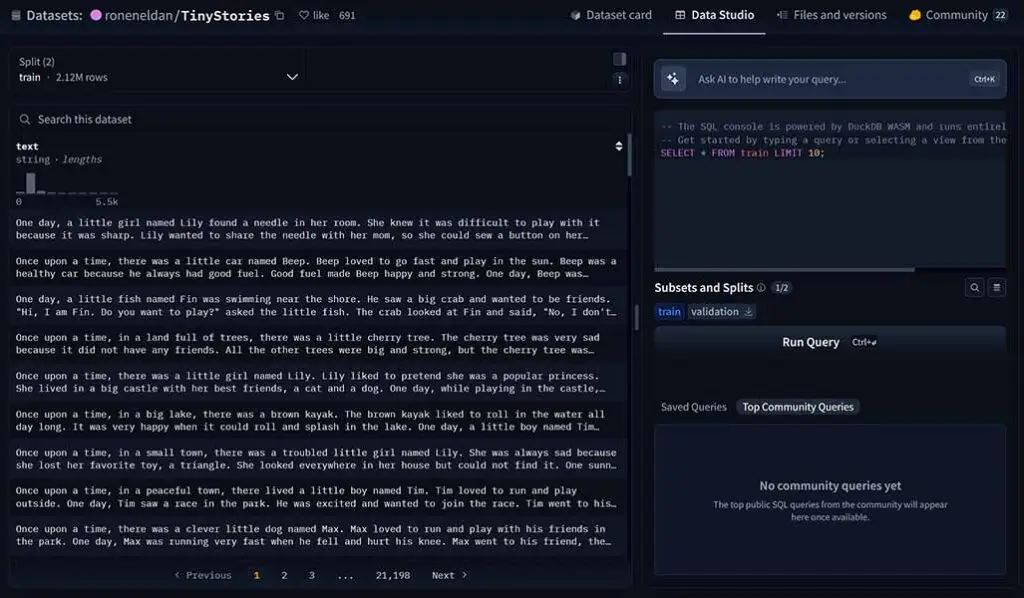Select the row about the brown kayak
The height and width of the screenshot is (598, 1024).
pyautogui.click(x=319, y=420)
